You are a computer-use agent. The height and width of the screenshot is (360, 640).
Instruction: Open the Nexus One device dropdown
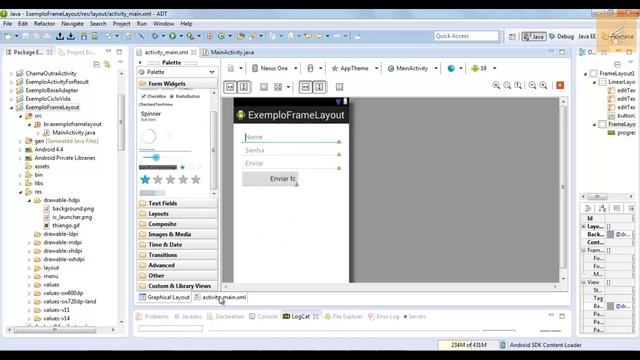click(274, 68)
